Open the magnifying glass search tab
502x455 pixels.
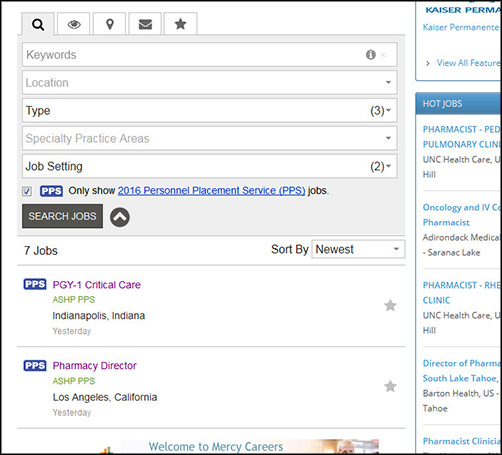tap(38, 24)
